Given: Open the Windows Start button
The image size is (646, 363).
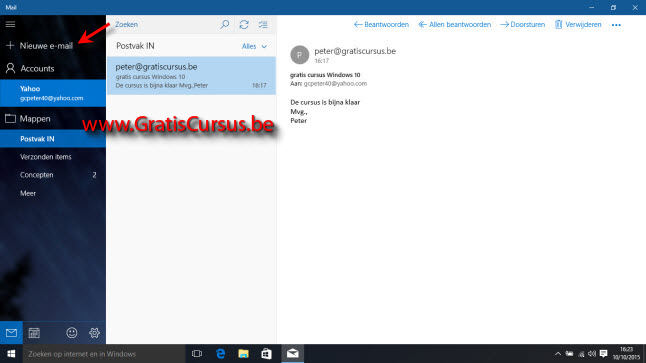Looking at the screenshot, I should [11, 354].
